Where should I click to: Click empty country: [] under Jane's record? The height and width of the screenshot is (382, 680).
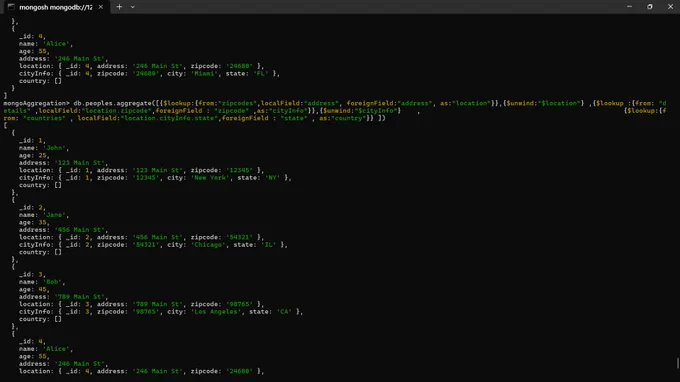(x=40, y=252)
